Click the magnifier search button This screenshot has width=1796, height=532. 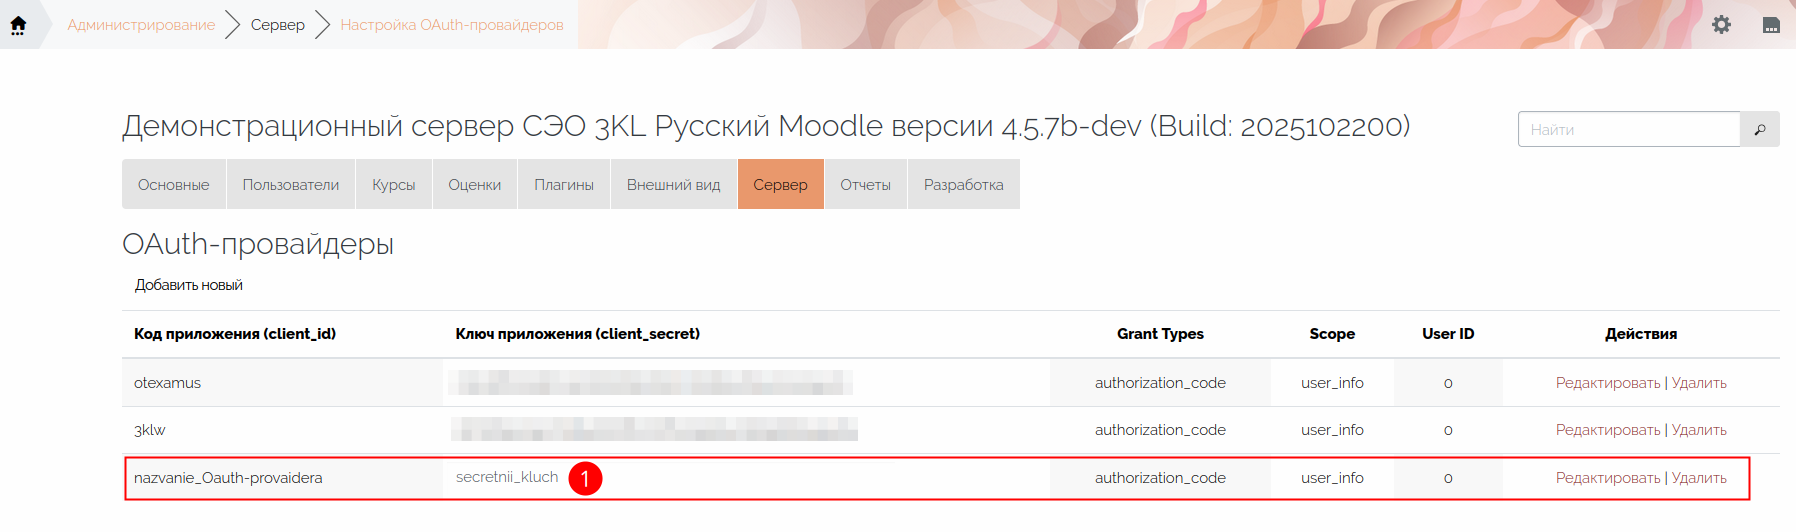[x=1759, y=130]
